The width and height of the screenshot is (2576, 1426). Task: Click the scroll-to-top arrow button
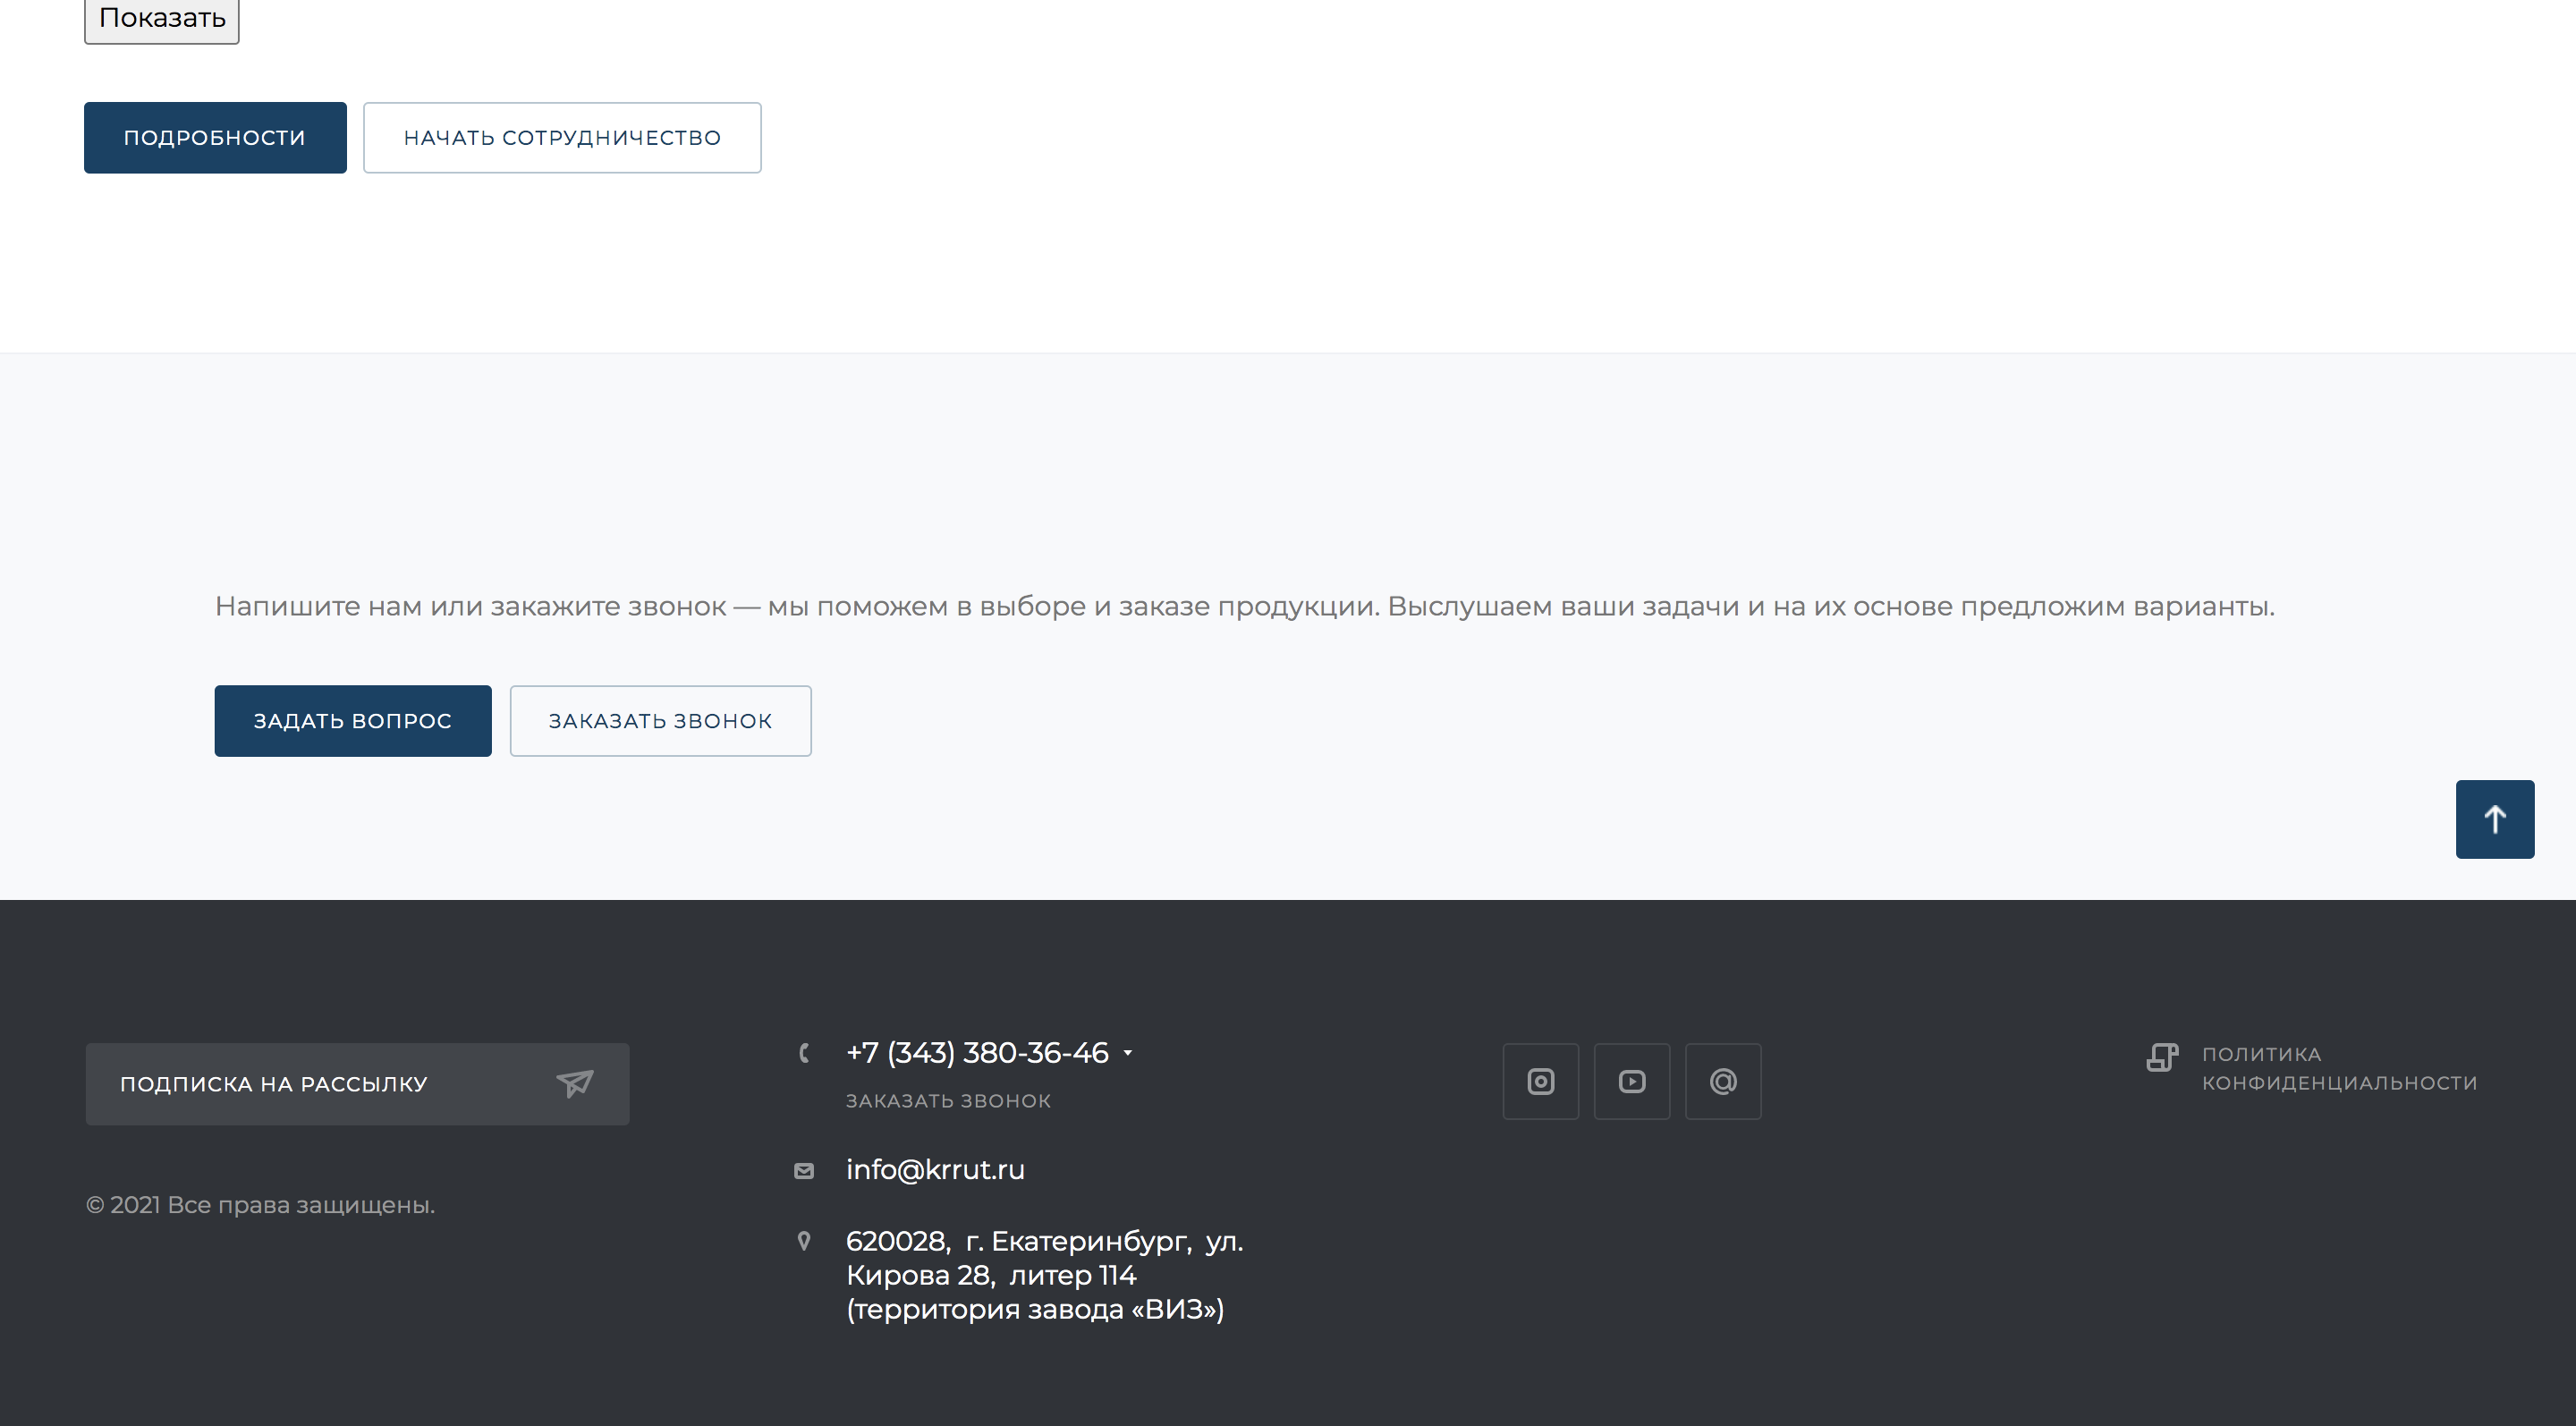pyautogui.click(x=2494, y=819)
